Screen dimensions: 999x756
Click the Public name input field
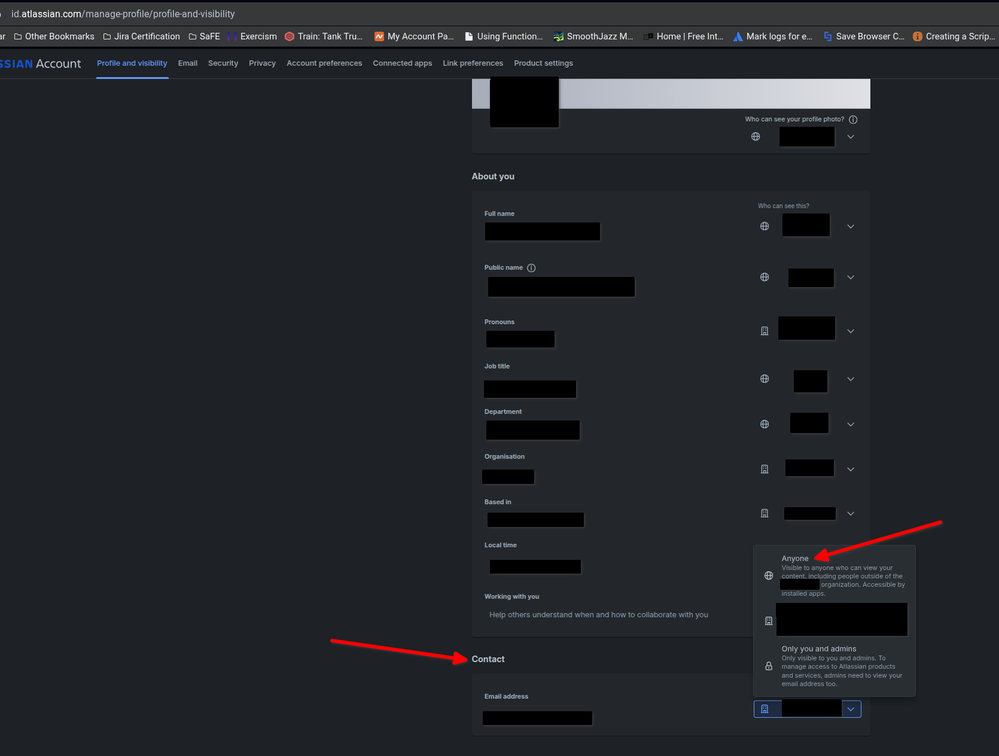(561, 287)
